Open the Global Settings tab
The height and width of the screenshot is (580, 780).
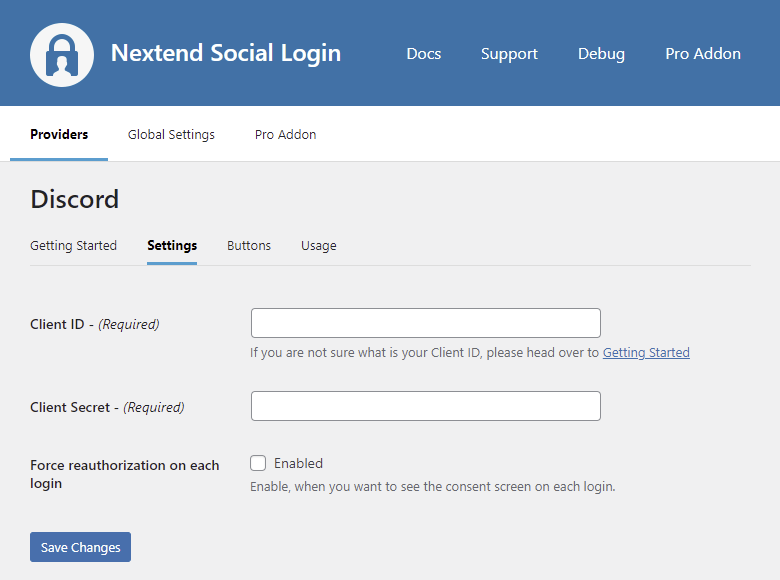click(171, 134)
